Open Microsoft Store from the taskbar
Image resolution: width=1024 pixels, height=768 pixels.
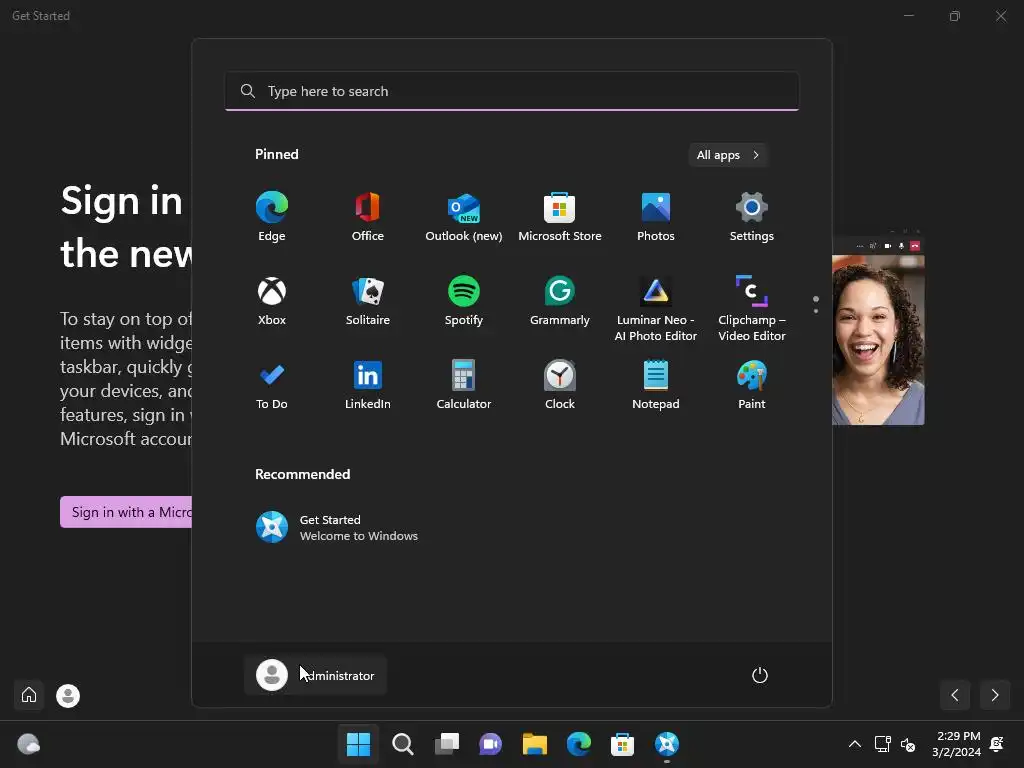[622, 744]
